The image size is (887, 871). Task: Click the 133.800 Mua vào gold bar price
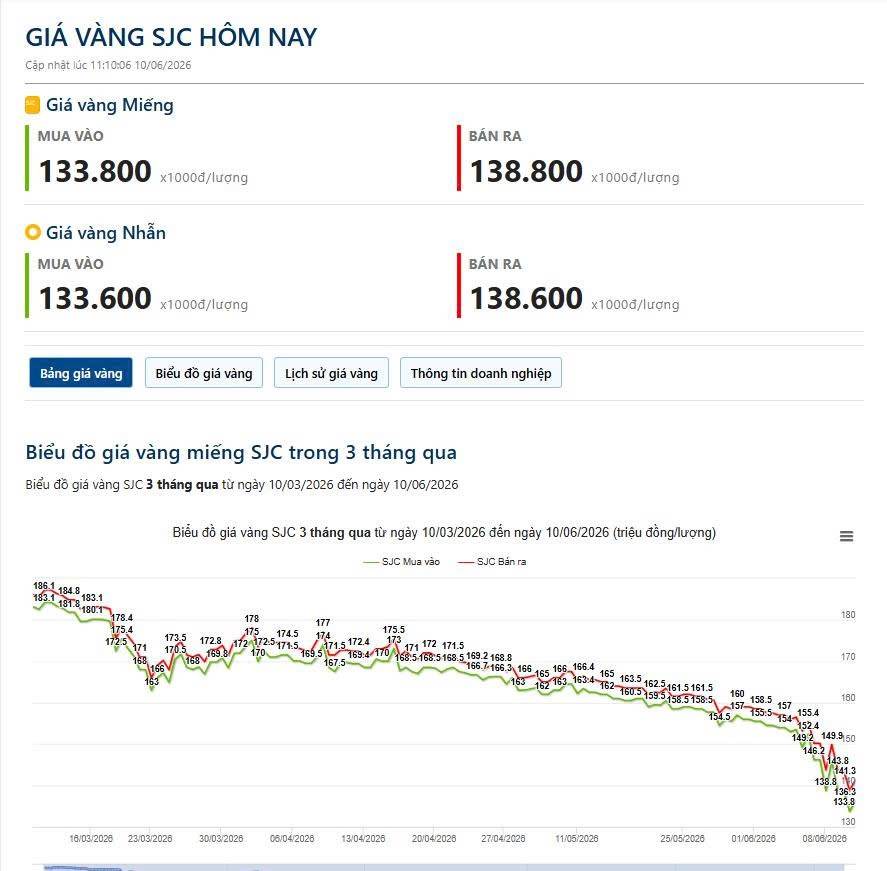[x=95, y=171]
